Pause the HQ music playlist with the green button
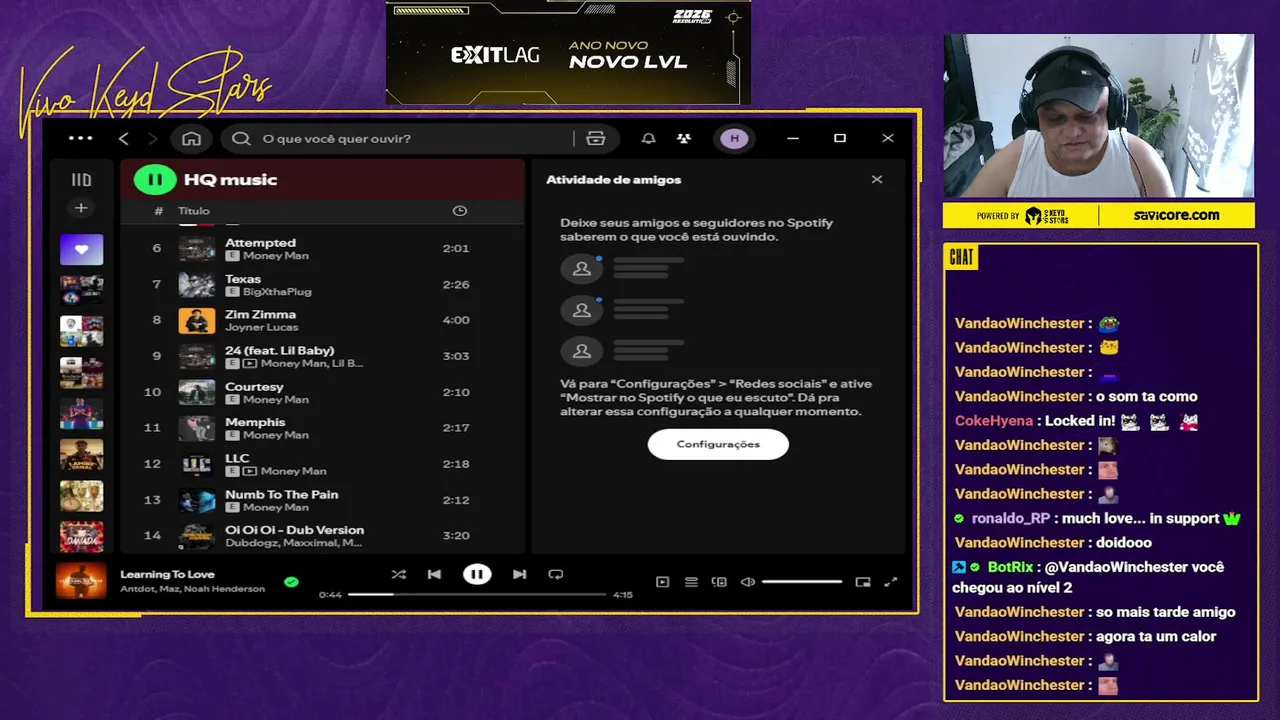 coord(155,180)
